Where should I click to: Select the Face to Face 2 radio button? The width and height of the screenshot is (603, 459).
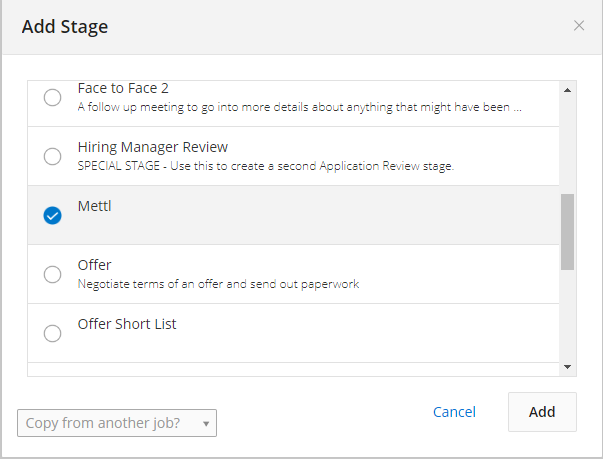point(52,97)
